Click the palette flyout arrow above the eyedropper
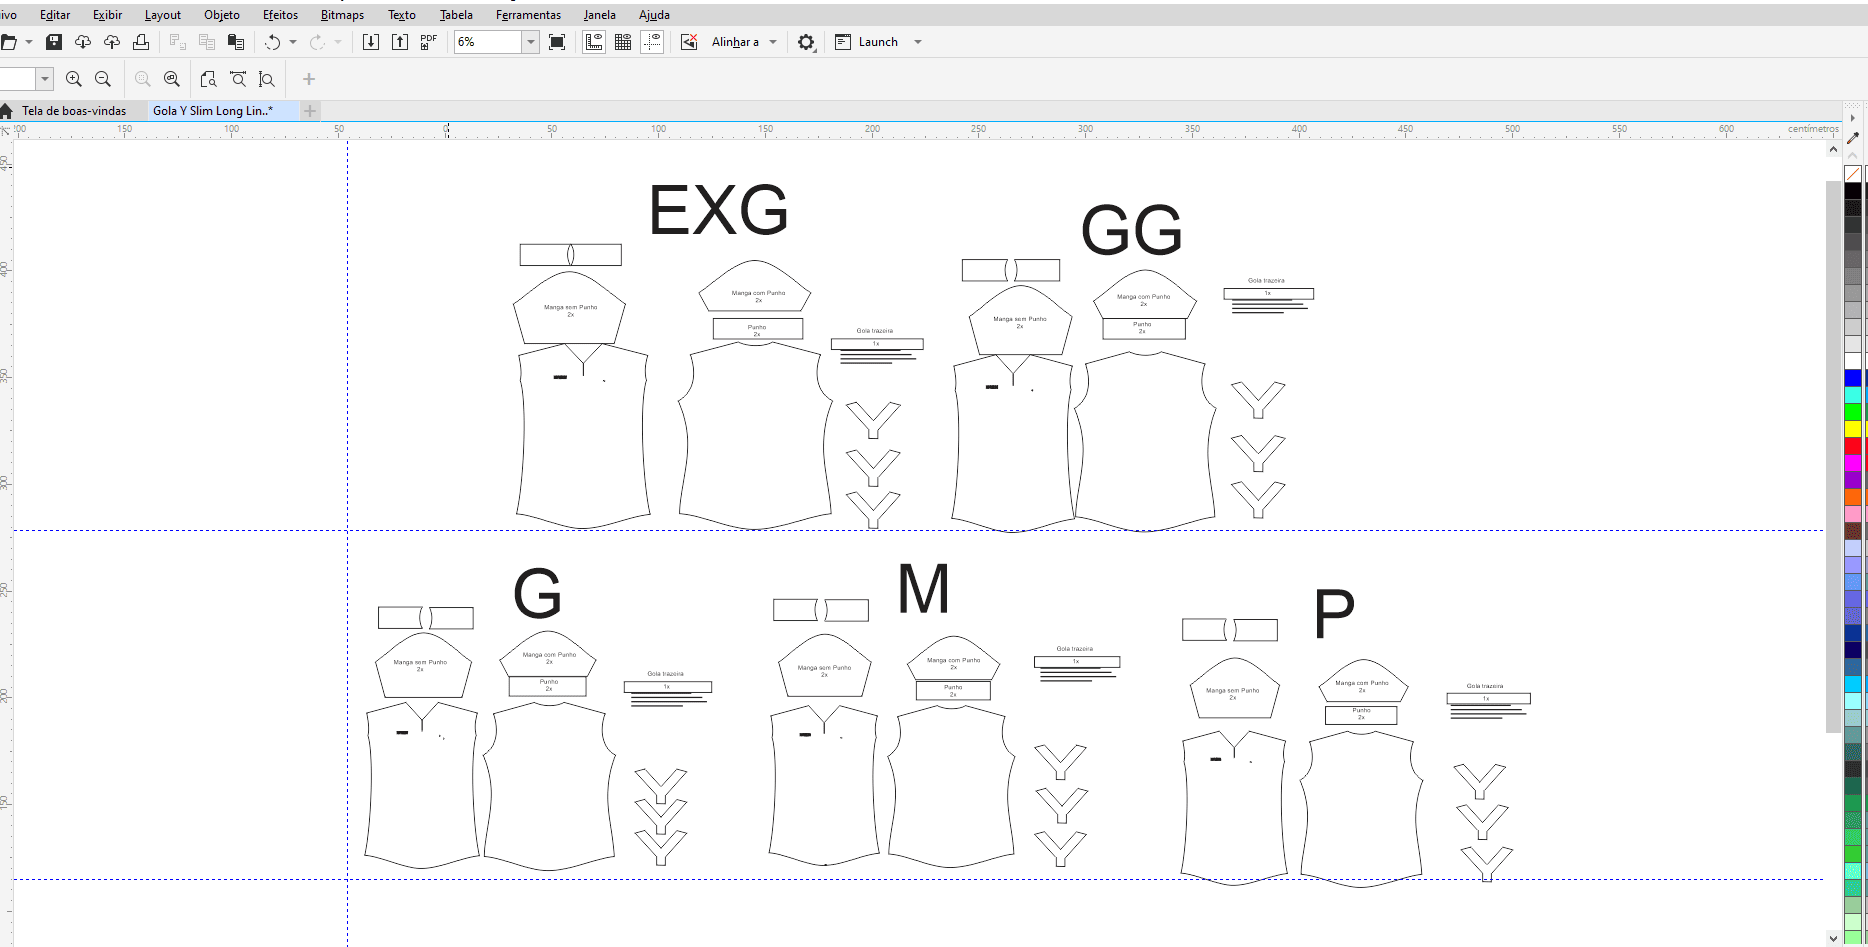1868x947 pixels. coord(1853,118)
